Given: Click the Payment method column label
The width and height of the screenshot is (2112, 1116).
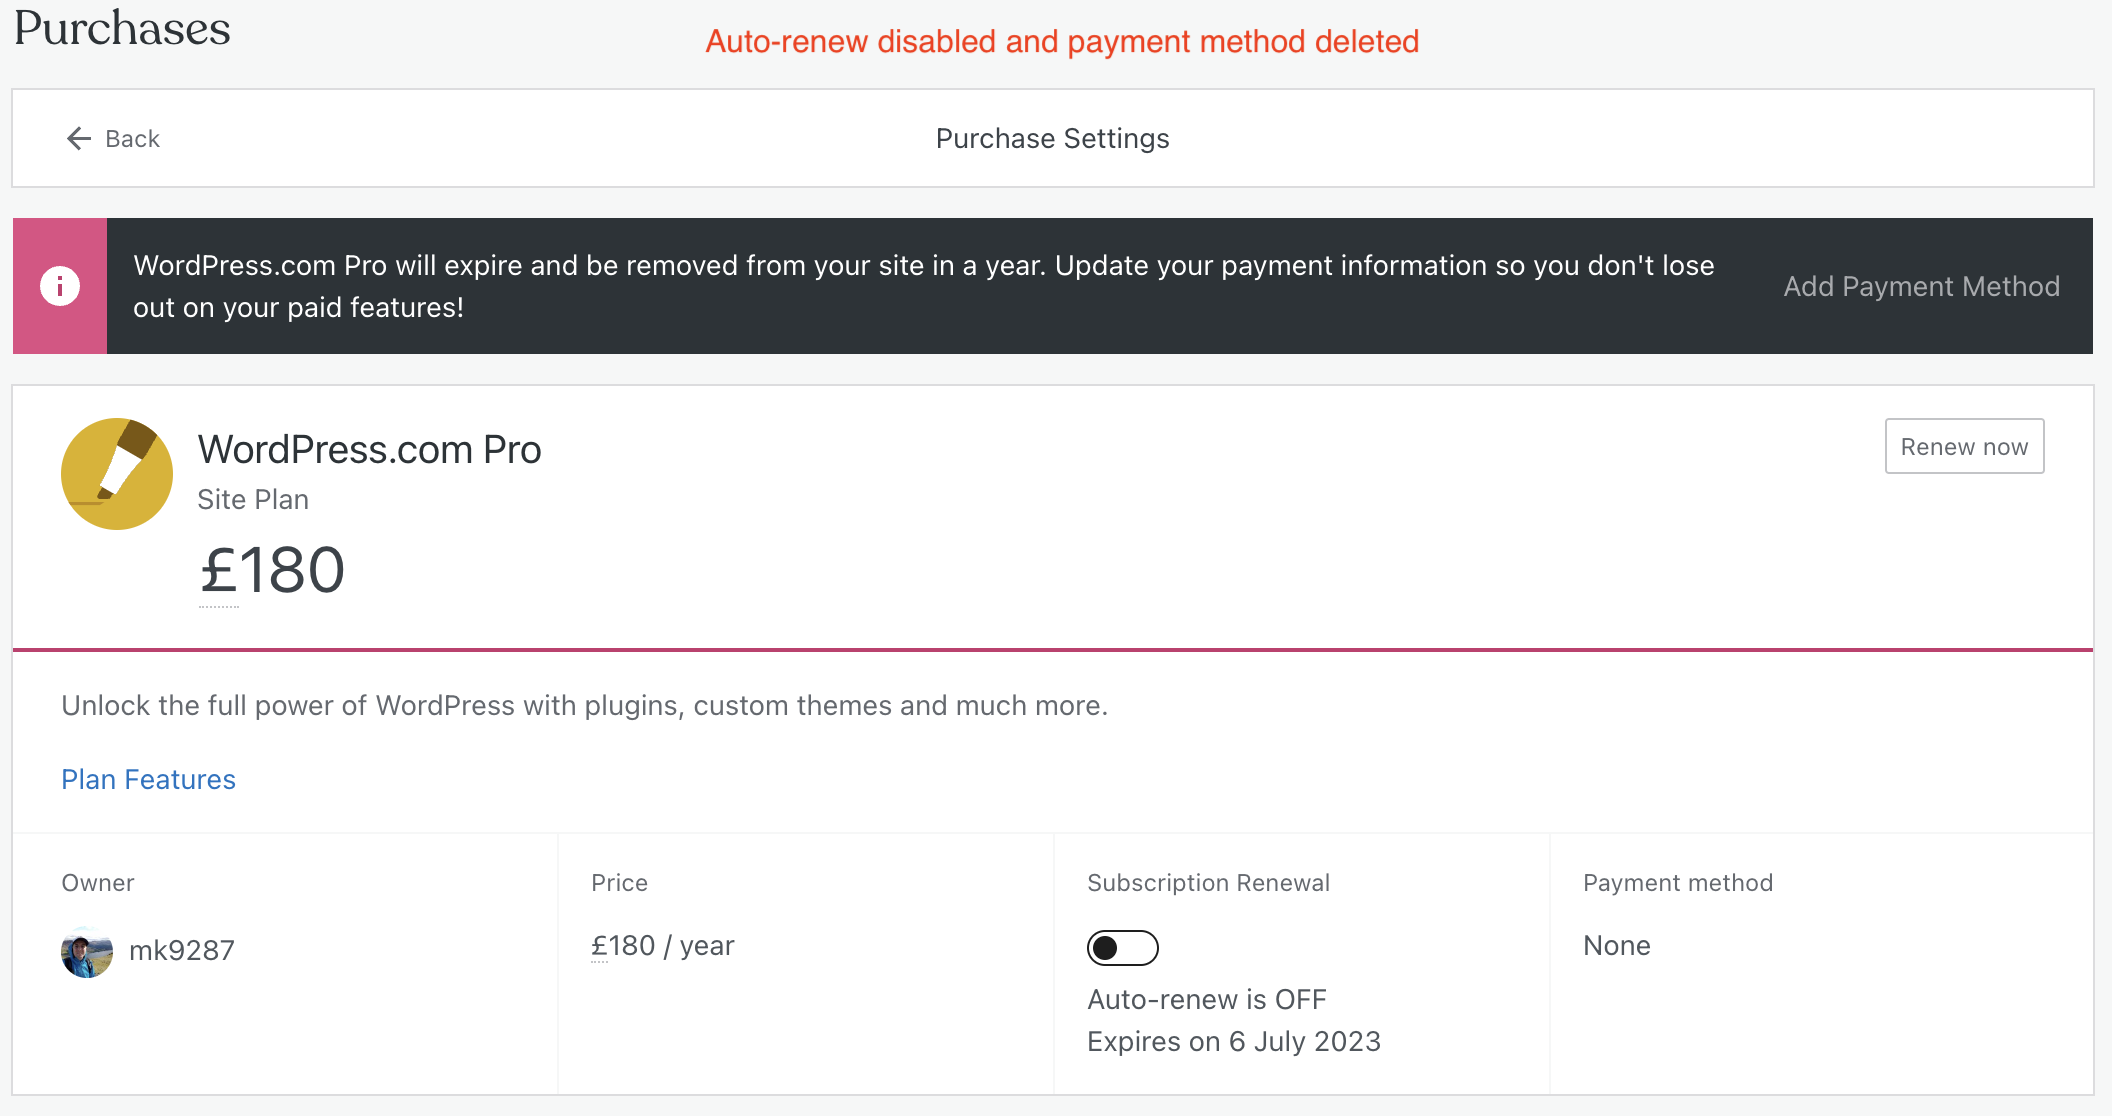Looking at the screenshot, I should [x=1677, y=883].
